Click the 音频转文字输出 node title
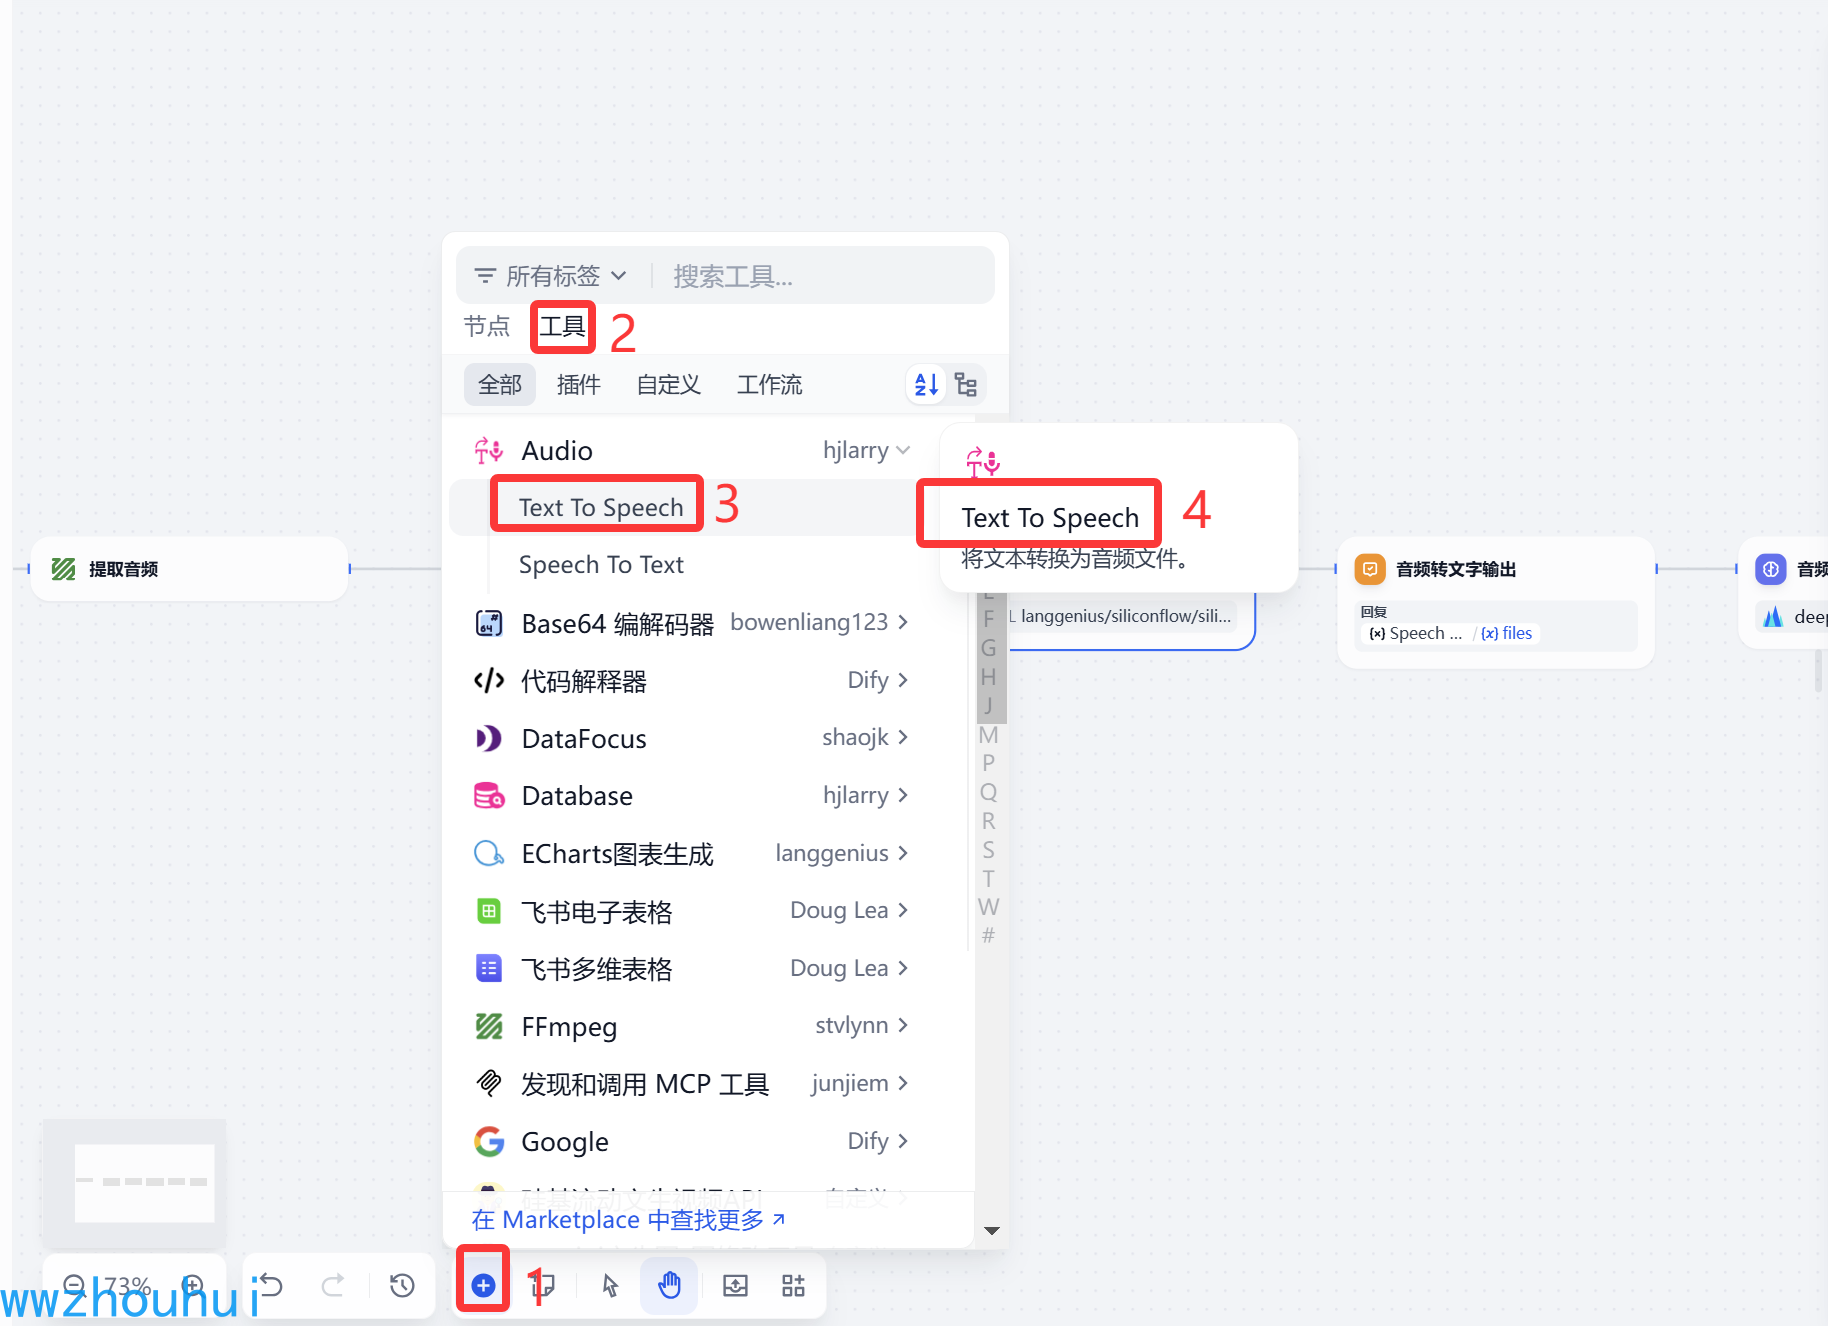This screenshot has width=1828, height=1326. coord(1456,569)
